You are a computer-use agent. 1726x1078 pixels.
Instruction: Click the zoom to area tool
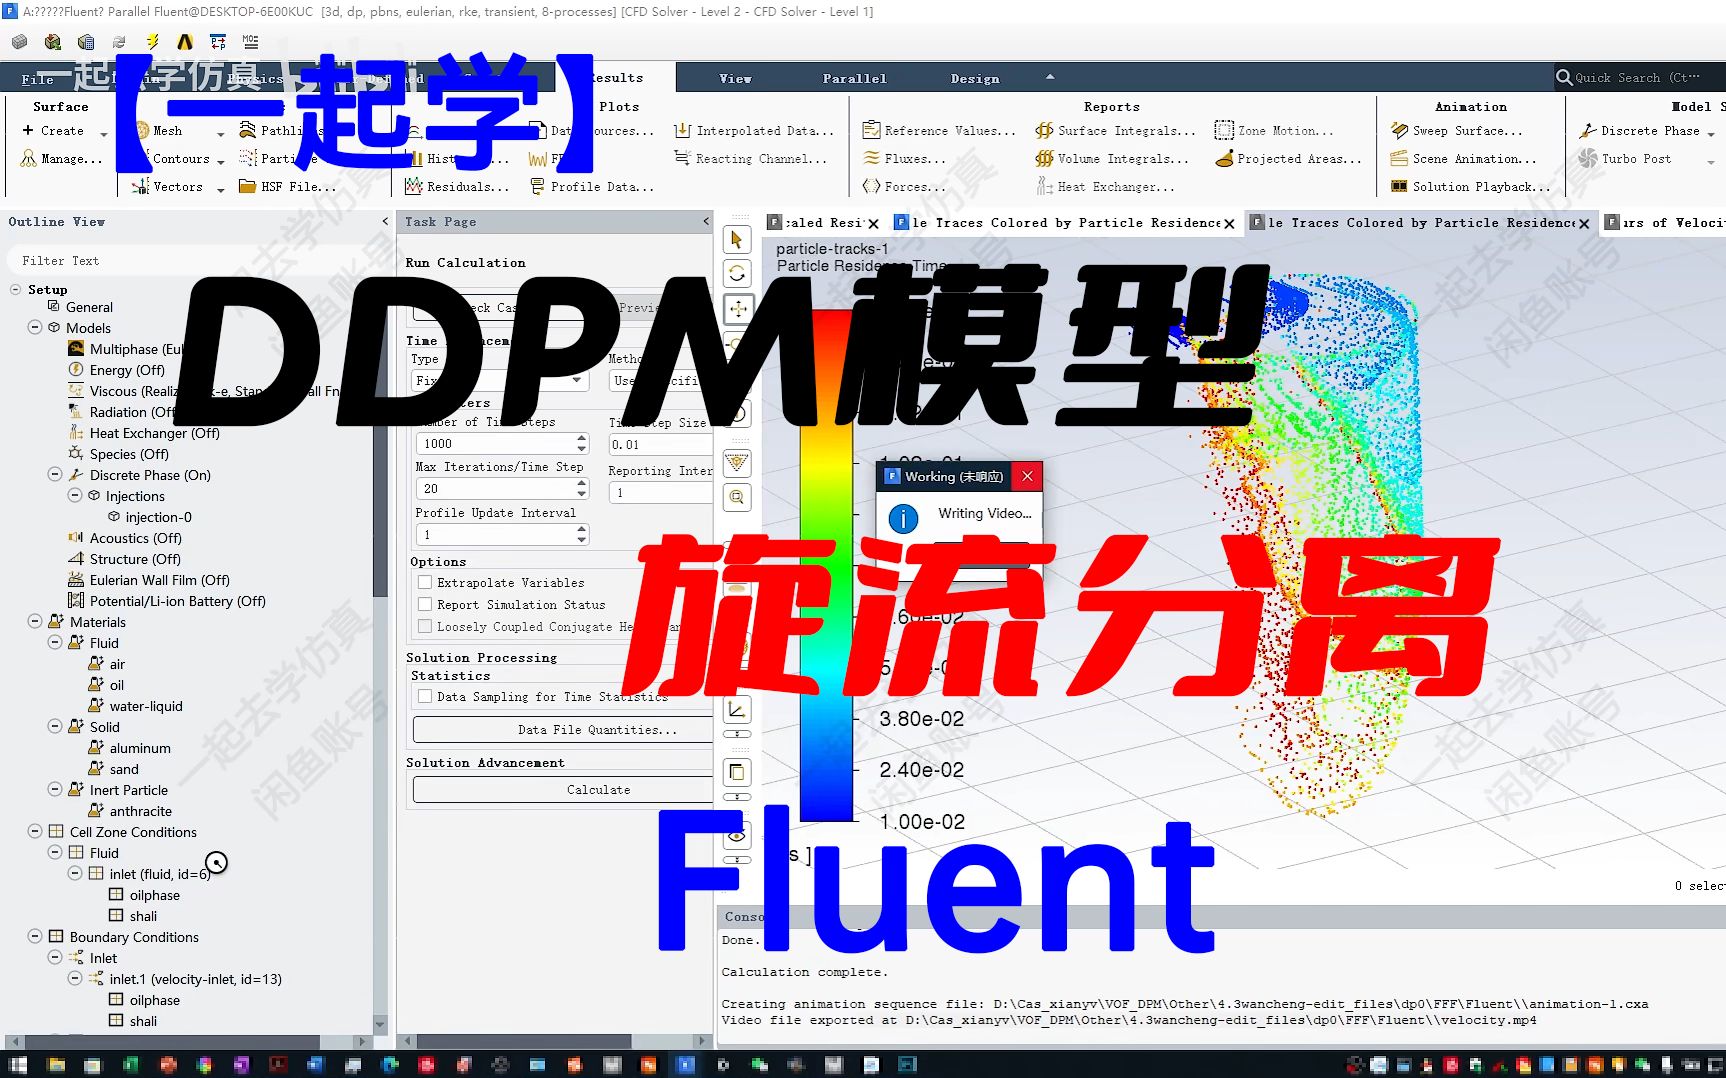coord(737,497)
